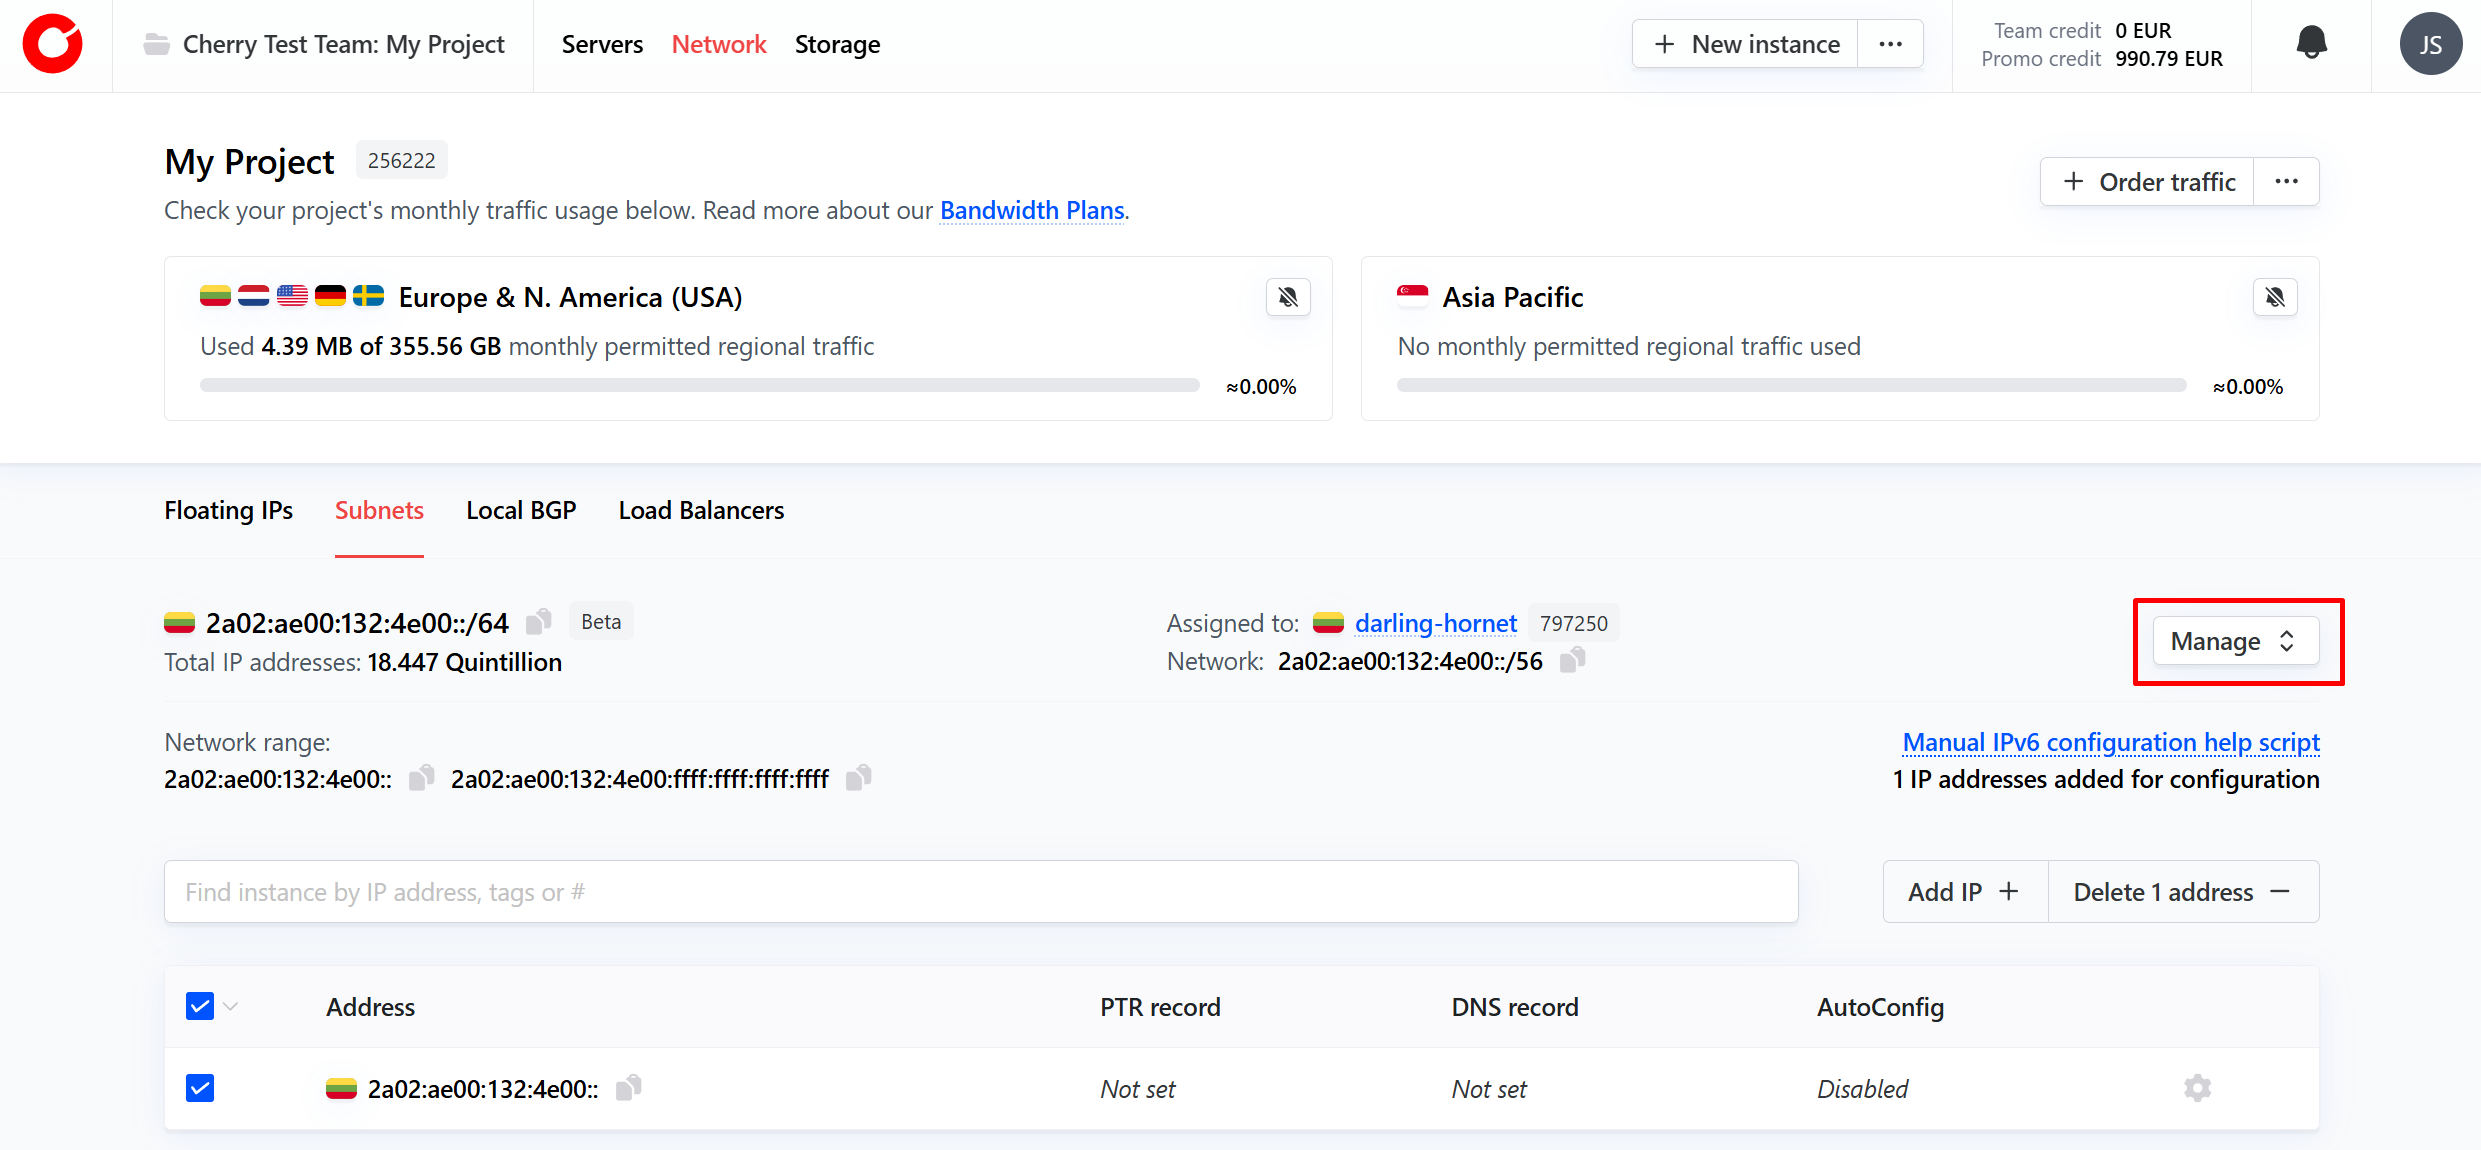
Task: Open more options next to Order traffic
Action: 2286,181
